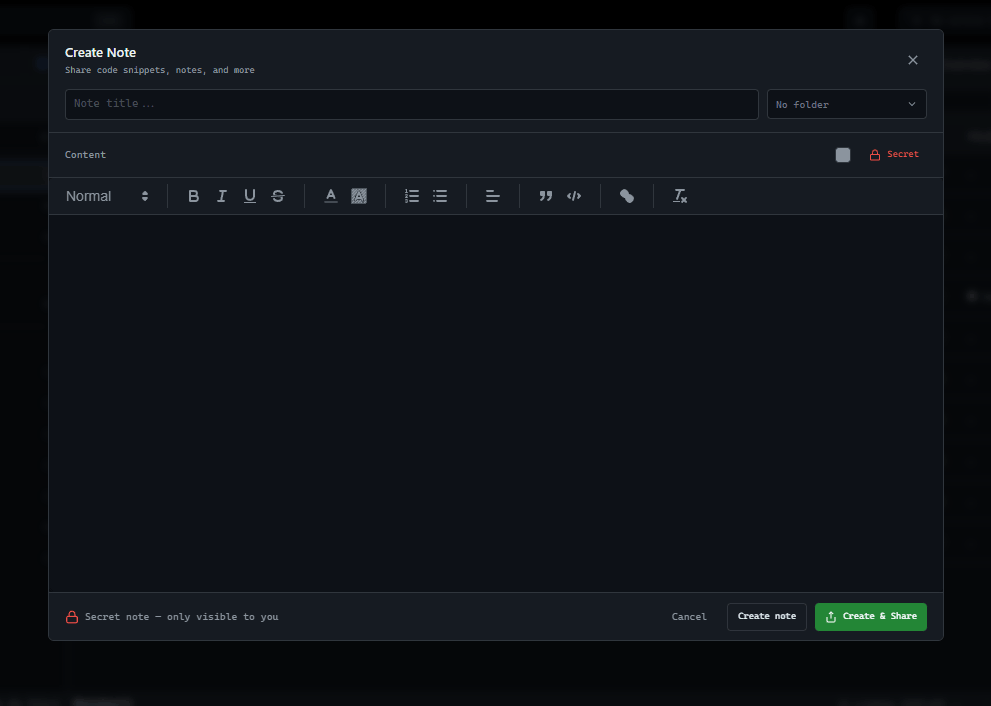Viewport: 991px width, 706px height.
Task: Apply underline formatting
Action: [x=249, y=196]
